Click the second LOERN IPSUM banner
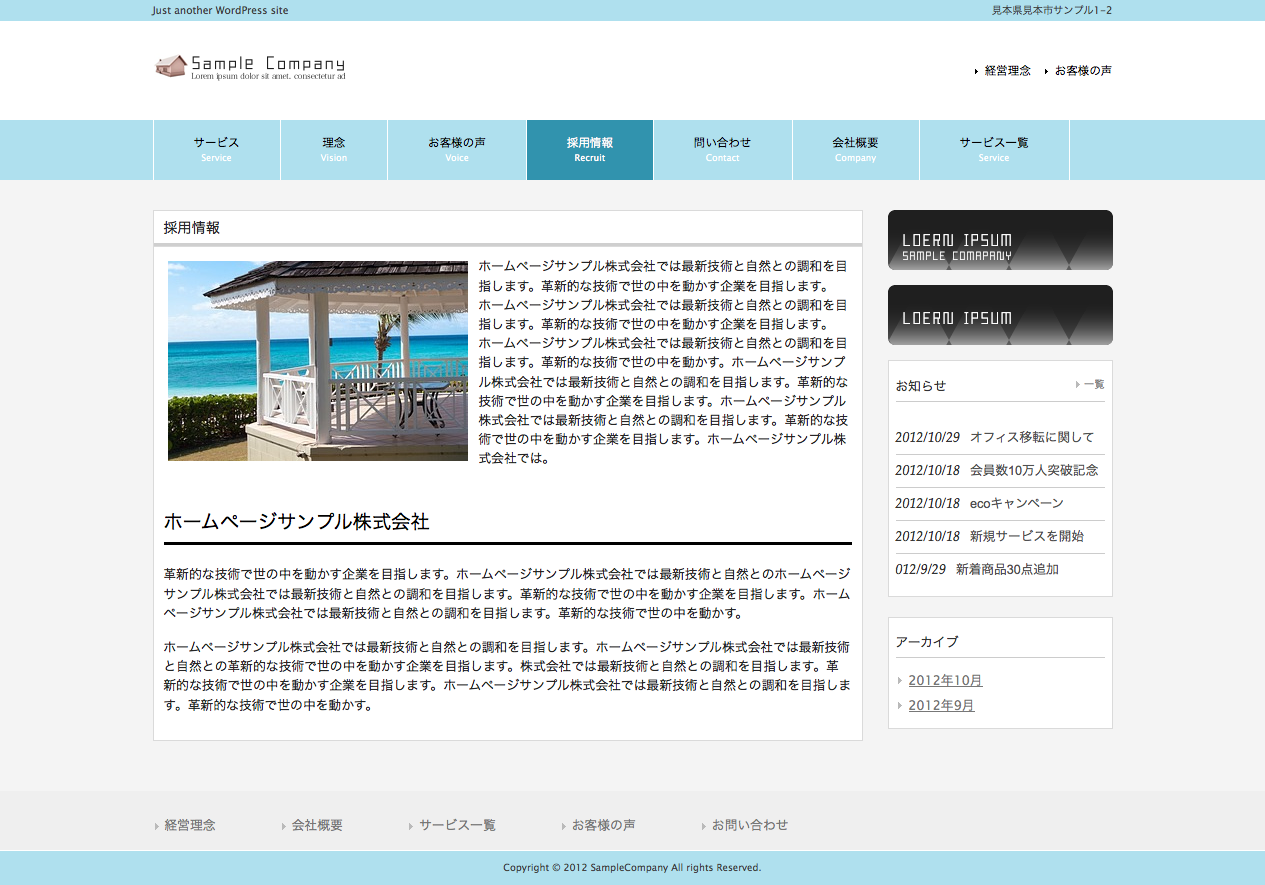The image size is (1265, 885). point(1000,315)
